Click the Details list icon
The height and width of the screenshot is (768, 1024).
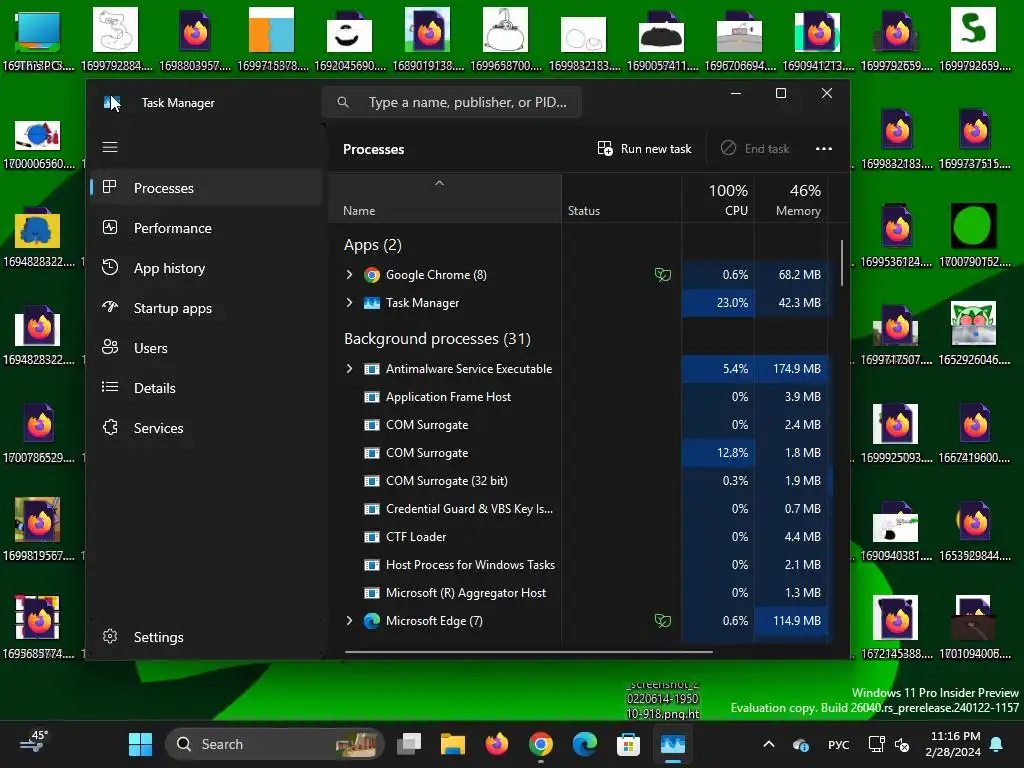pos(110,387)
